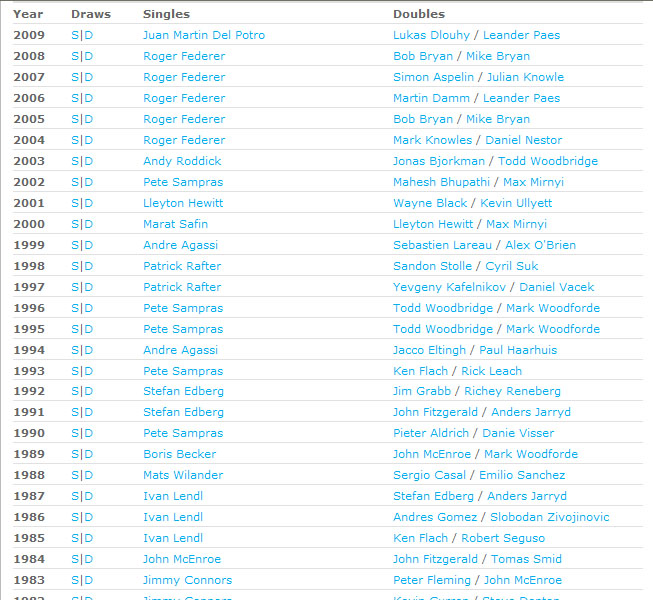Screen dimensions: 653x600
Task: Open Andy Roddick's 2003 champion link
Action: (182, 161)
